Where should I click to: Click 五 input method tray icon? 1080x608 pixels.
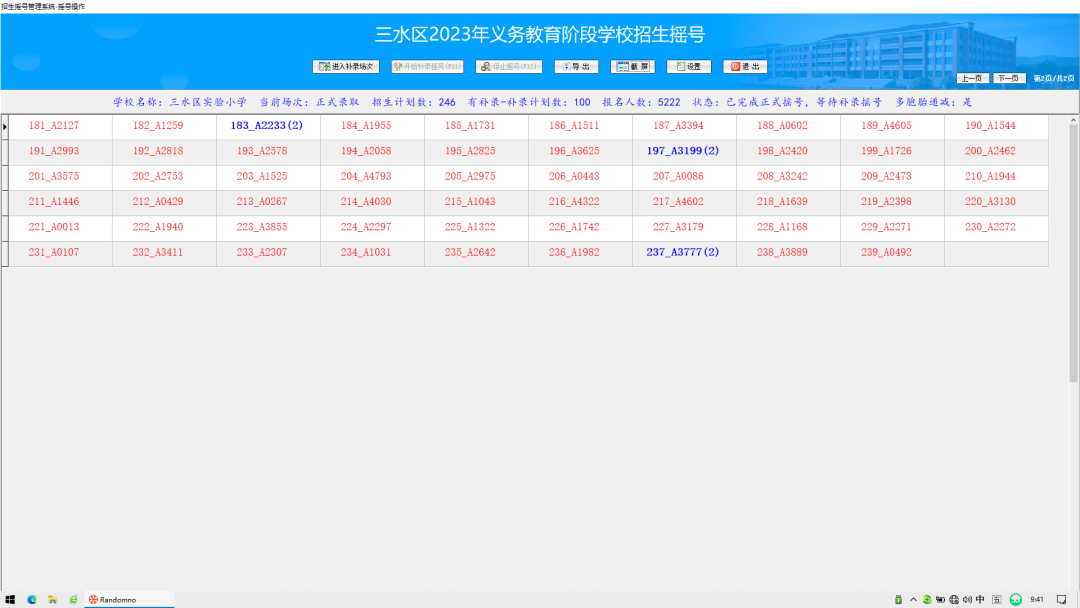point(997,600)
